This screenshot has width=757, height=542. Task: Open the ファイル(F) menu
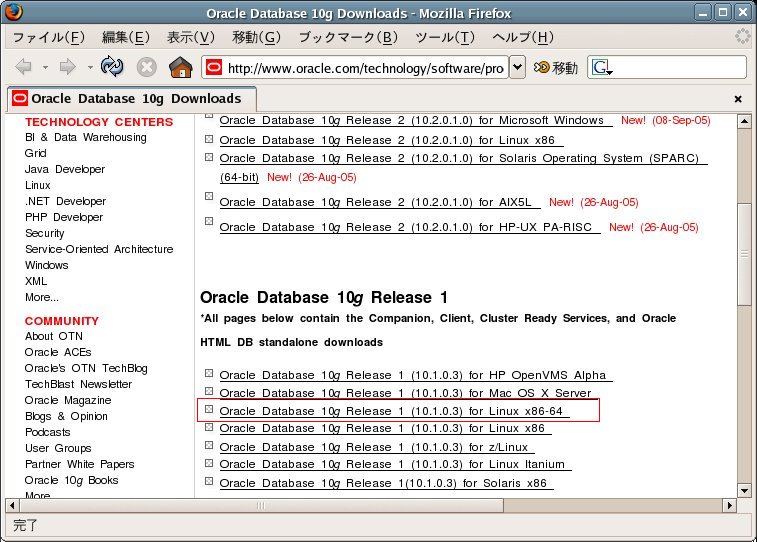48,37
